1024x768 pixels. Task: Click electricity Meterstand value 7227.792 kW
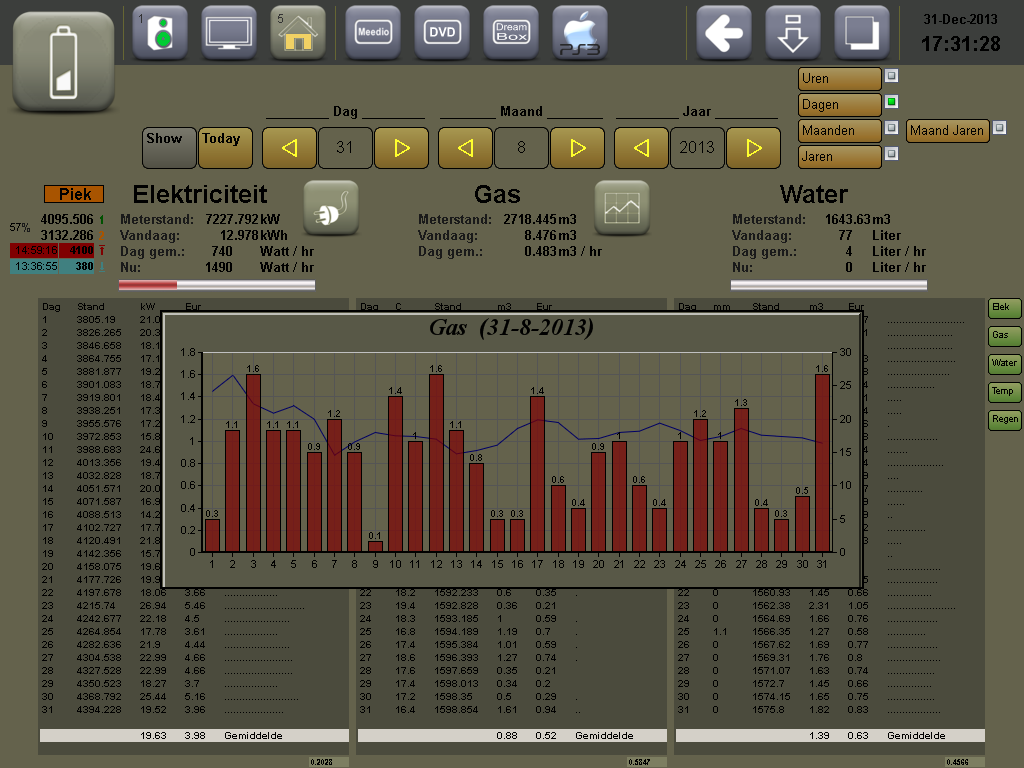pyautogui.click(x=242, y=219)
